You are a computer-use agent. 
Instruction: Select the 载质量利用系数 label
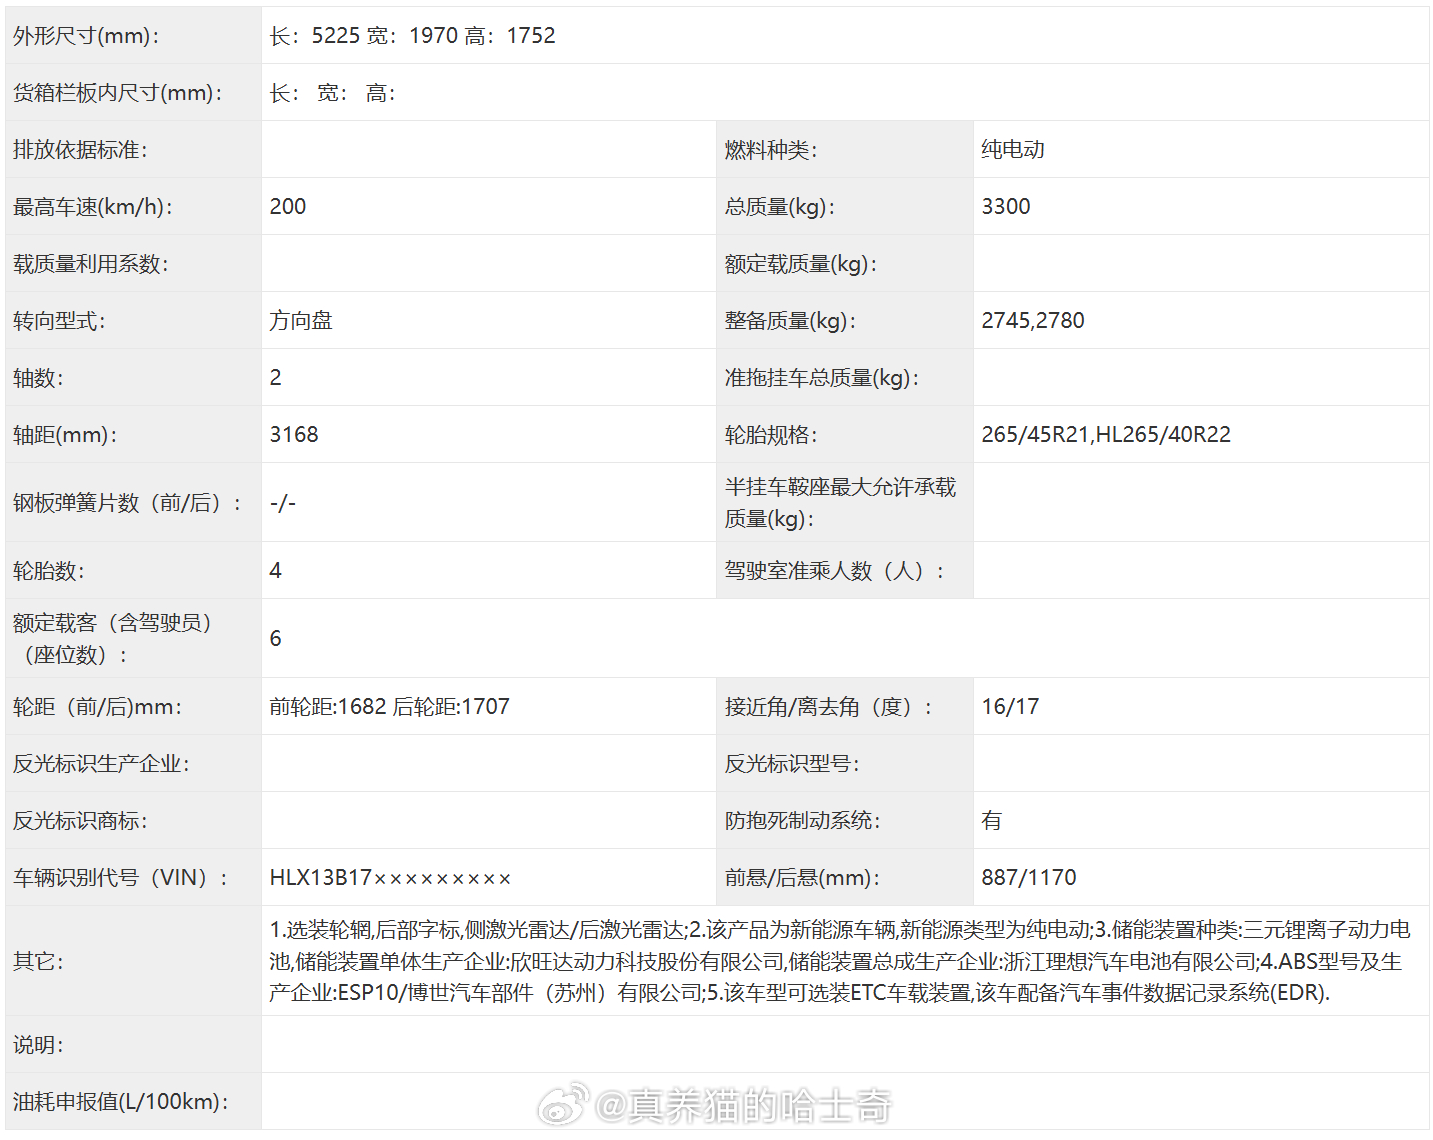(x=90, y=264)
